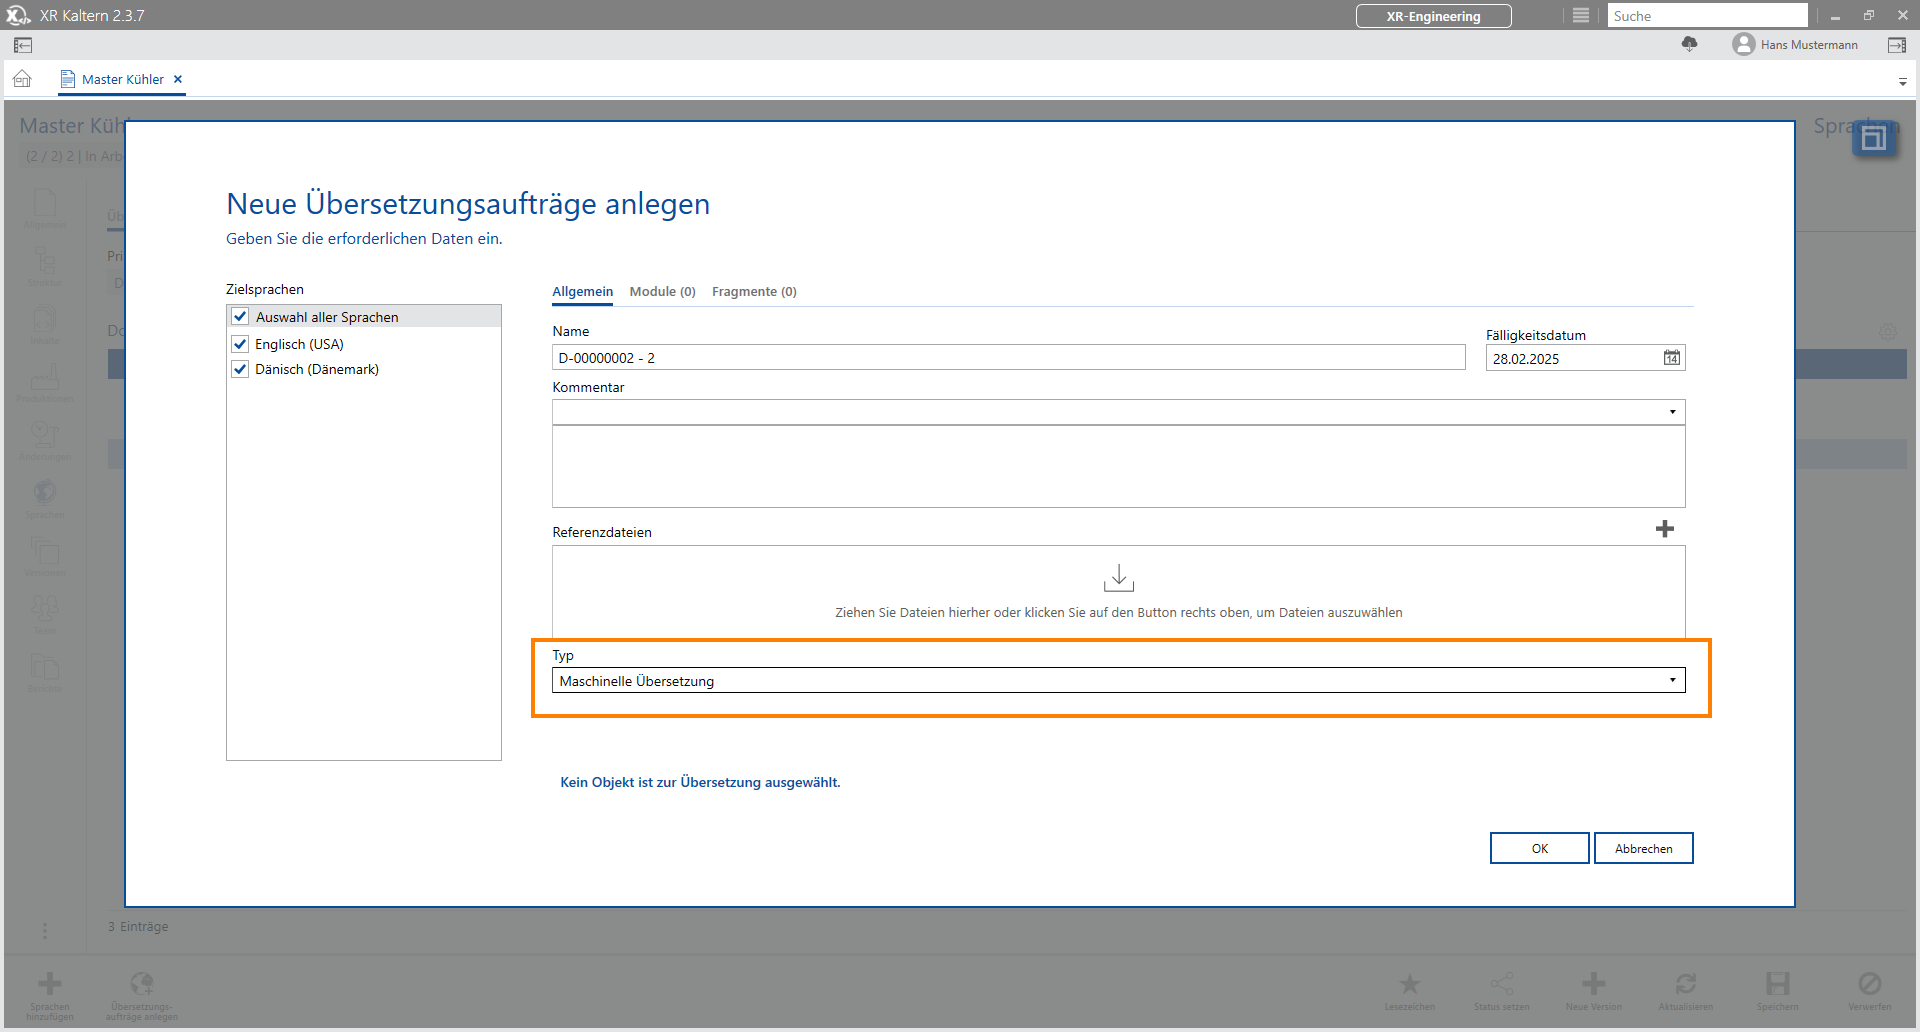This screenshot has width=1920, height=1032.
Task: Click the sidebar three-dots more icon
Action: (x=45, y=931)
